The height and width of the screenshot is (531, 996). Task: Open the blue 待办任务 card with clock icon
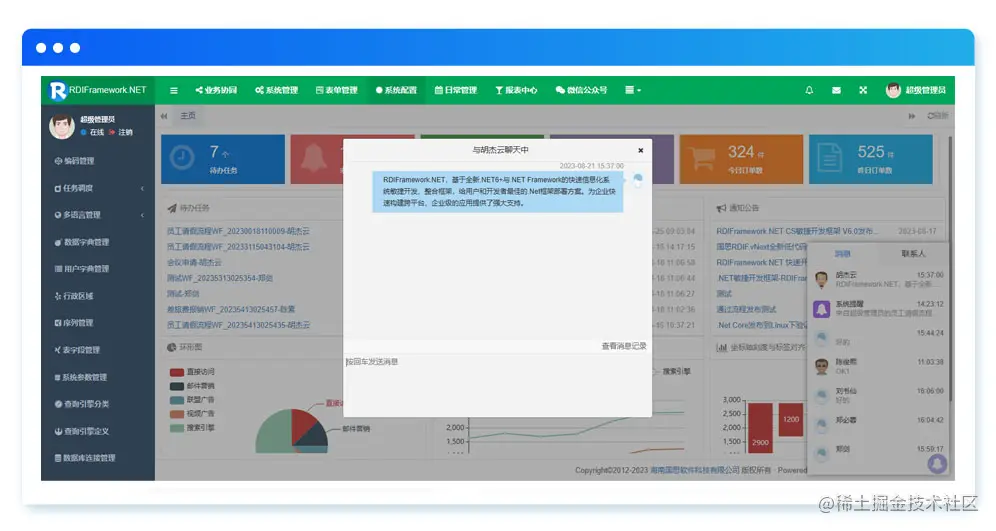tap(223, 159)
